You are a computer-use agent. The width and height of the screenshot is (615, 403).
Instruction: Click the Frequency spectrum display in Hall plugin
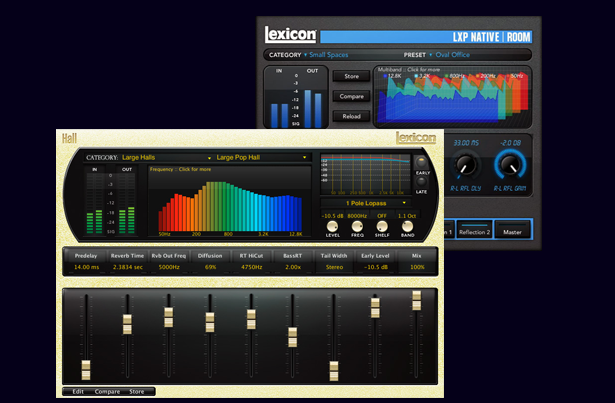click(x=229, y=201)
